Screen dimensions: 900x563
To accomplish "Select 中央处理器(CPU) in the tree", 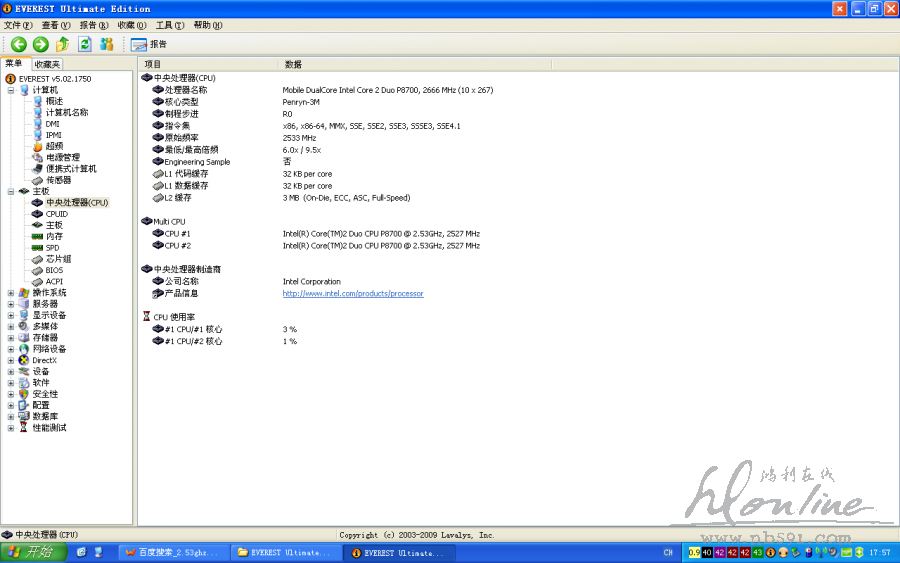I will [x=77, y=203].
